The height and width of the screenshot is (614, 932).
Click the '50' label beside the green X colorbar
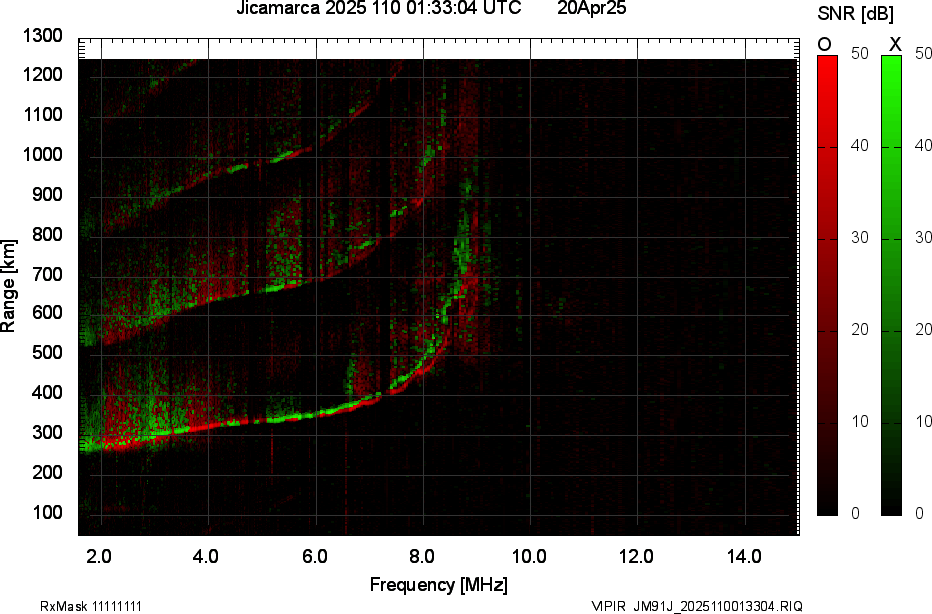click(923, 53)
